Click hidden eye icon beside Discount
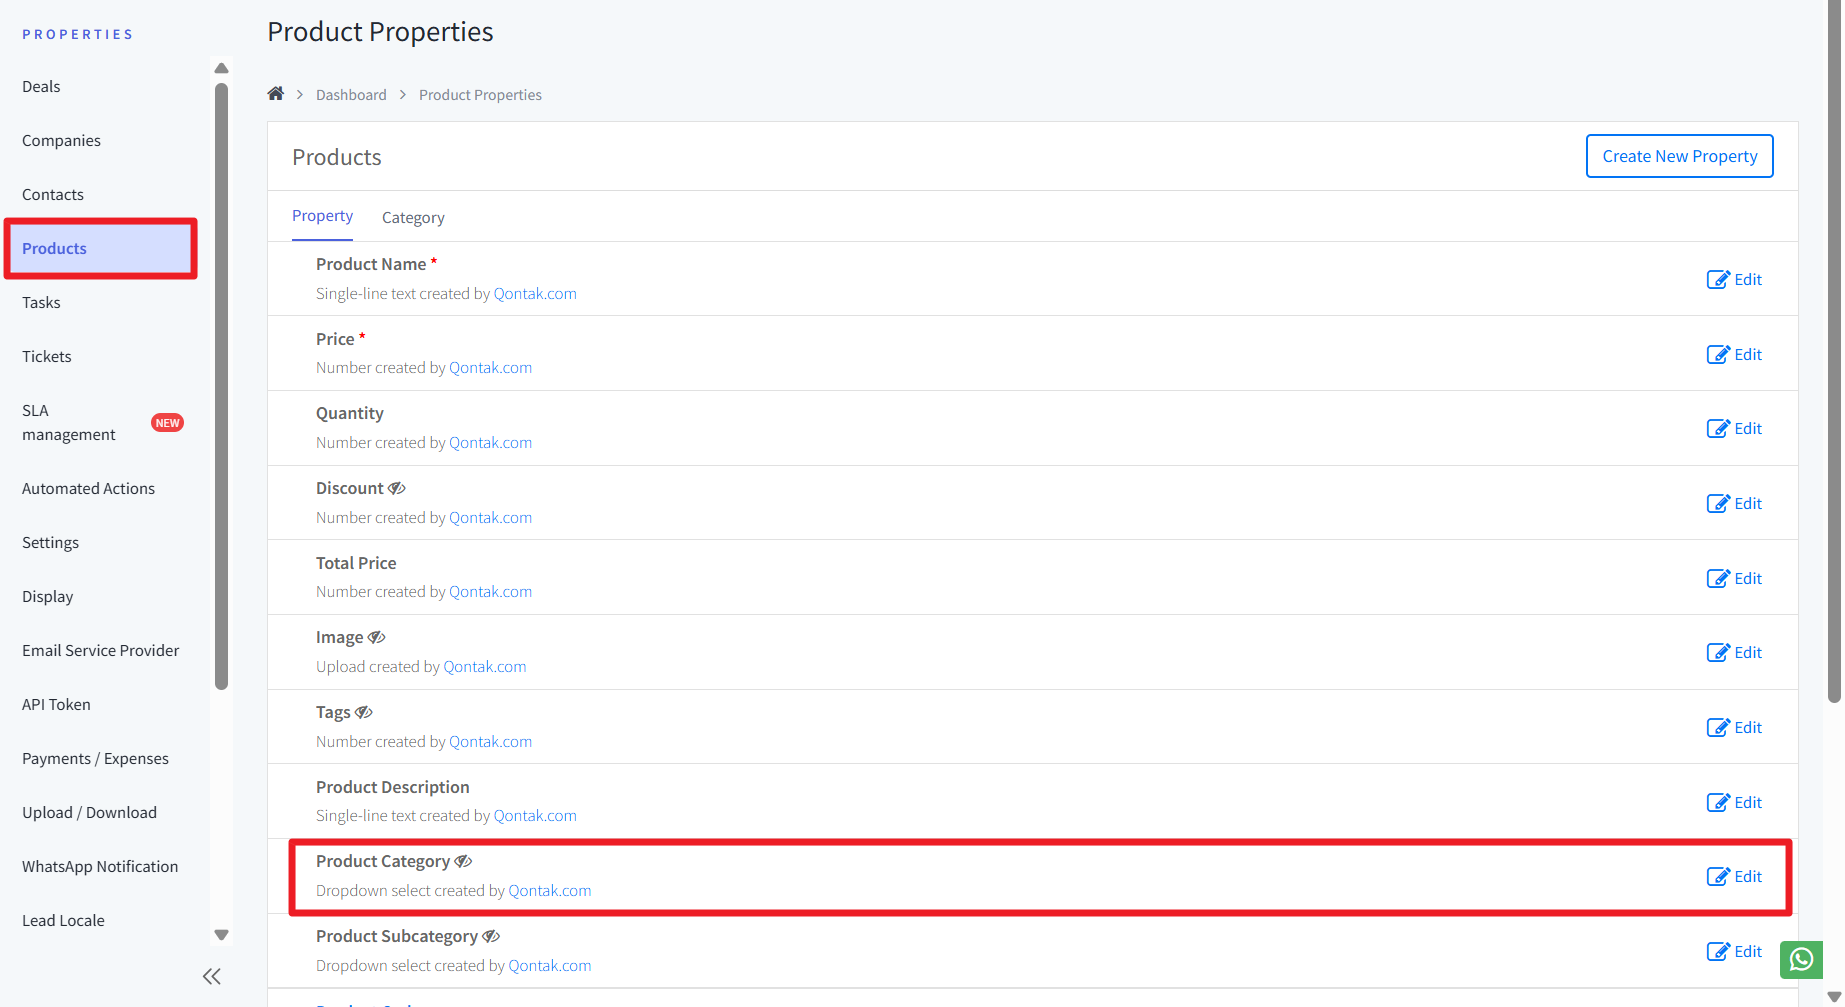Viewport: 1845px width, 1007px height. (x=397, y=489)
